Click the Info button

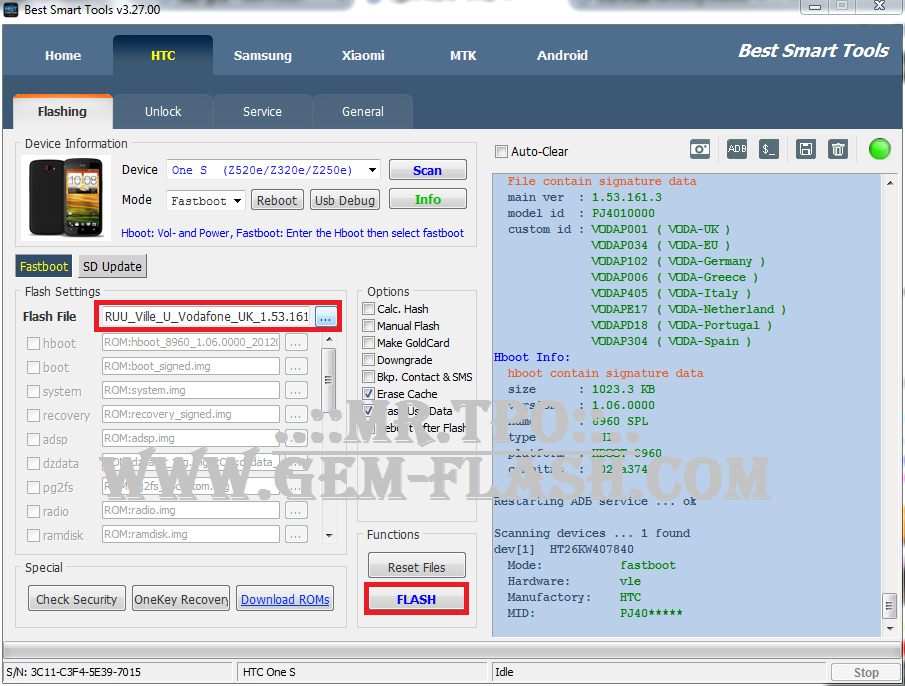(428, 199)
